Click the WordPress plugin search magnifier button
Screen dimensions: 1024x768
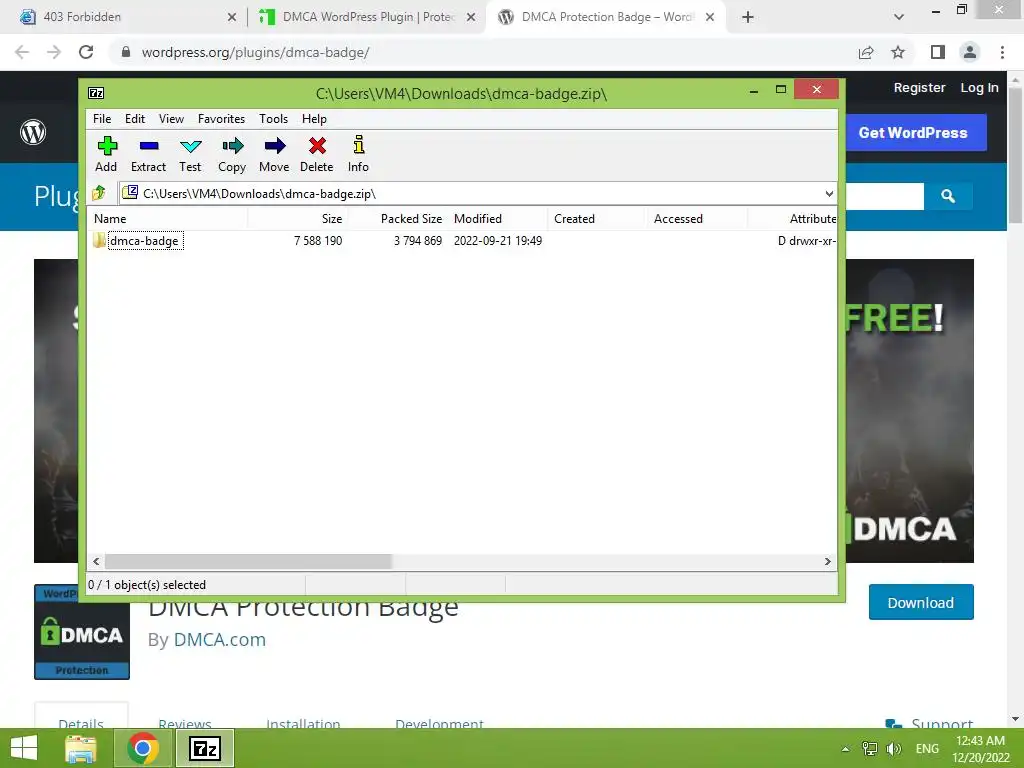click(948, 196)
